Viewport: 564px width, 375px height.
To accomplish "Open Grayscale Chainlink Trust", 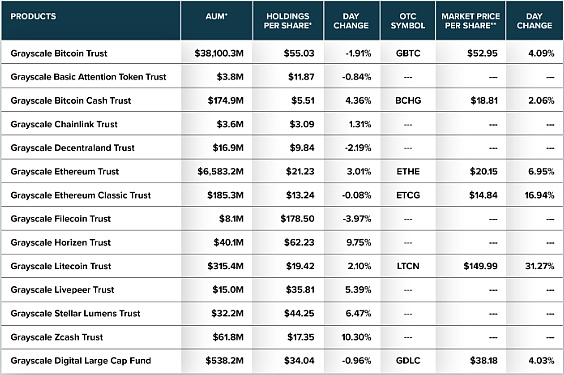I will point(64,124).
